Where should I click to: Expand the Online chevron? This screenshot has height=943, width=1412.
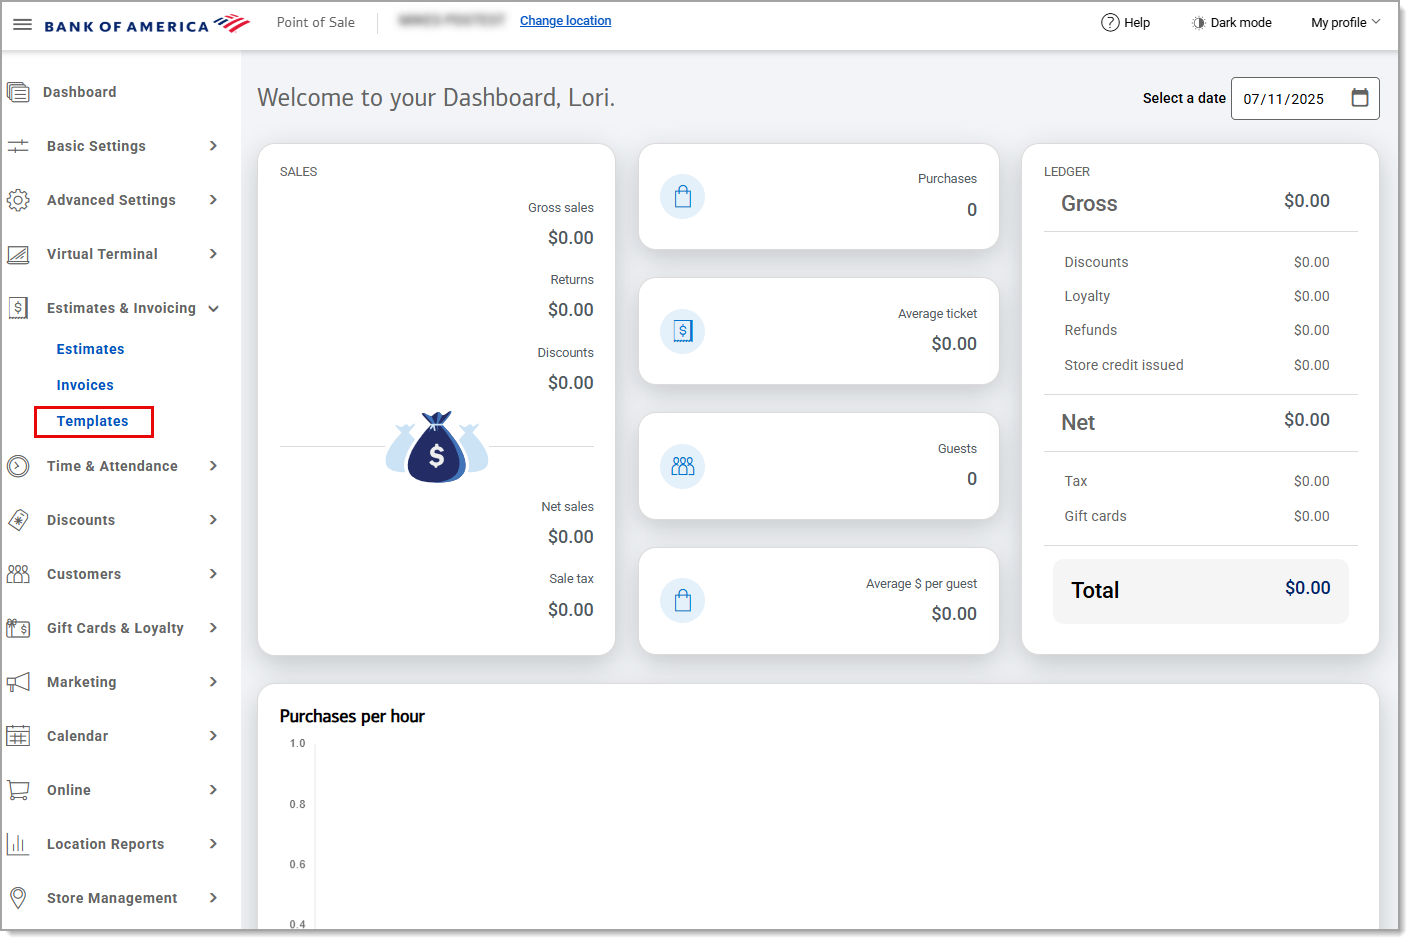point(213,790)
